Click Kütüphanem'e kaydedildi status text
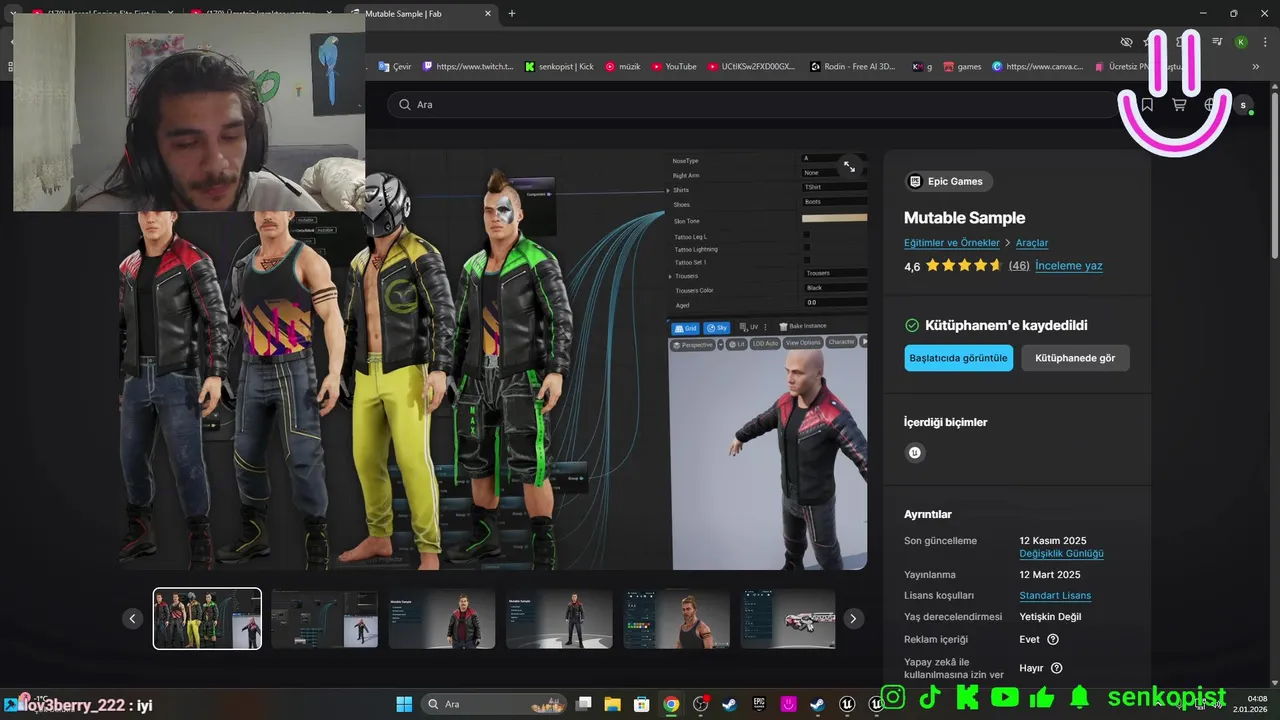Image resolution: width=1280 pixels, height=720 pixels. pos(1005,326)
